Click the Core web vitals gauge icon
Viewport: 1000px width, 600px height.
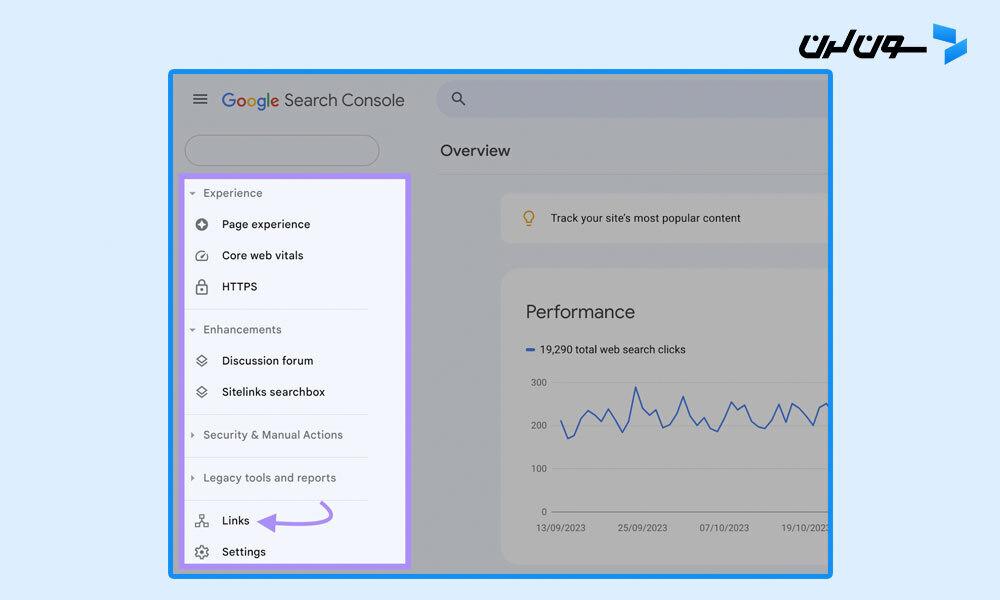(202, 256)
